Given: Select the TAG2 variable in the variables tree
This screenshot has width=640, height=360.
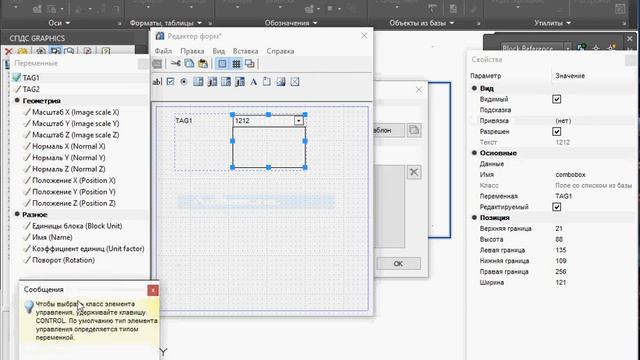Looking at the screenshot, I should (31, 89).
